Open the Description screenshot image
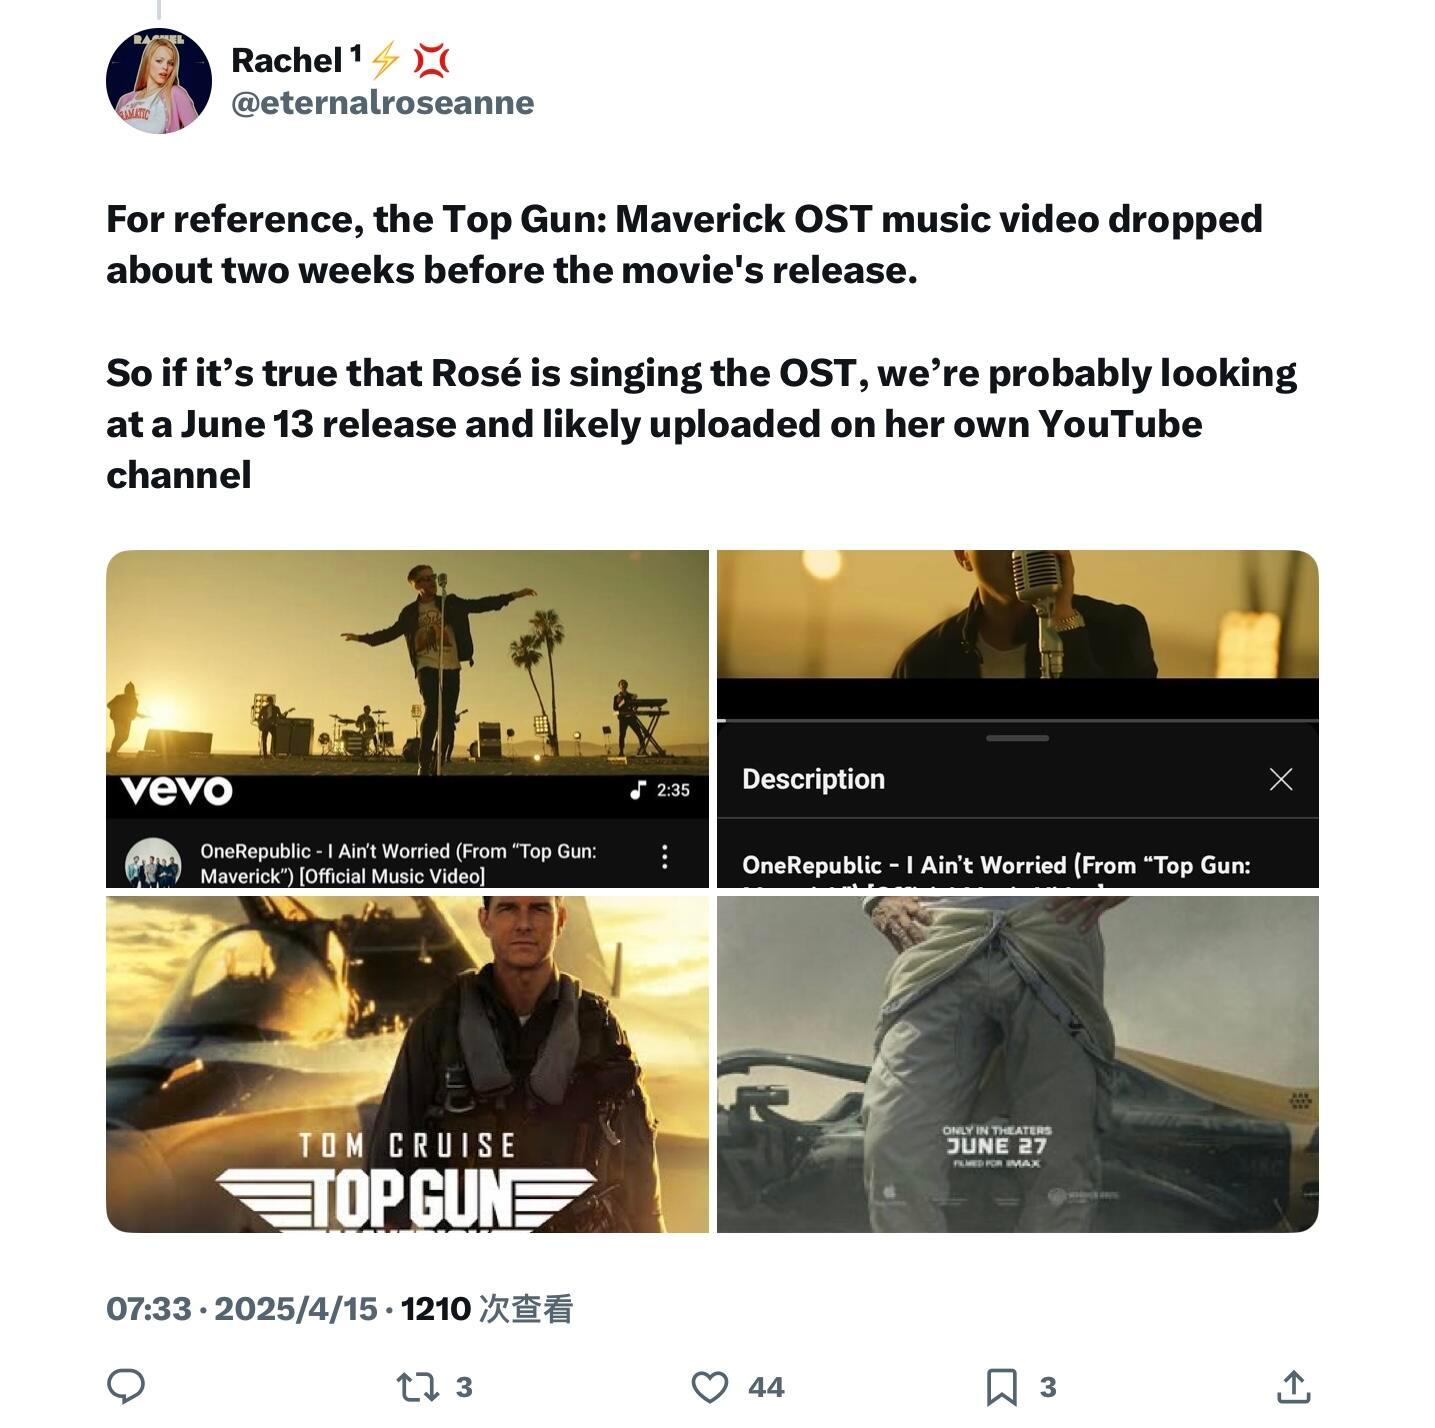Screen dimensions: 1435x1428 coord(1018,718)
